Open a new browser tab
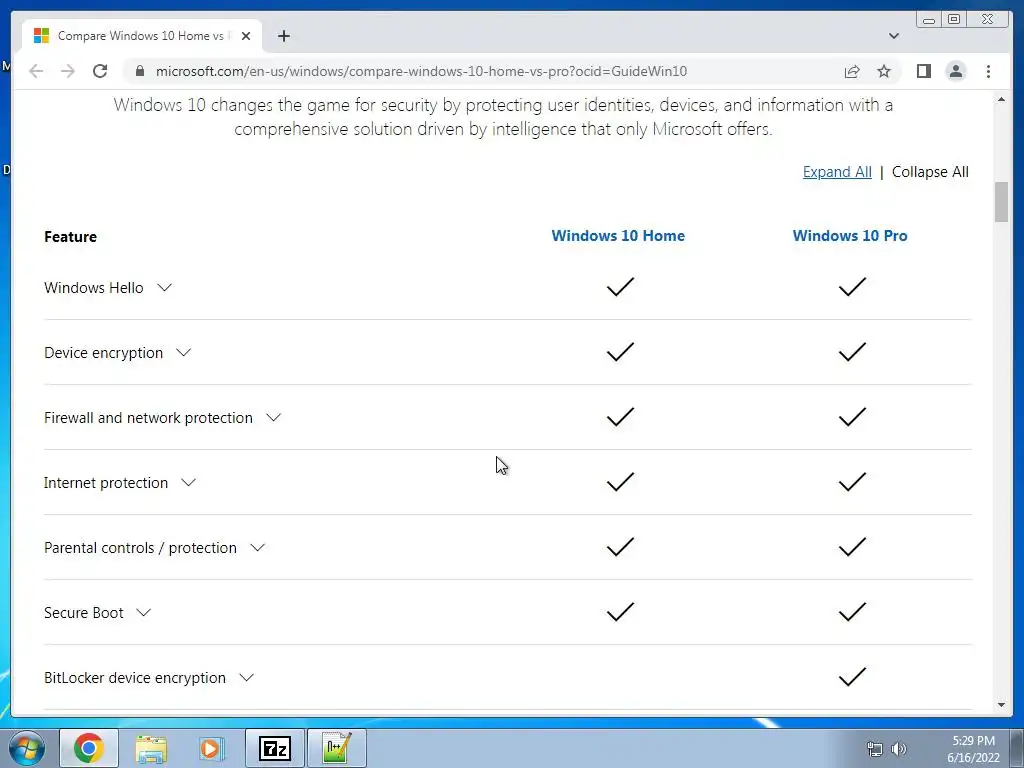 (x=283, y=36)
